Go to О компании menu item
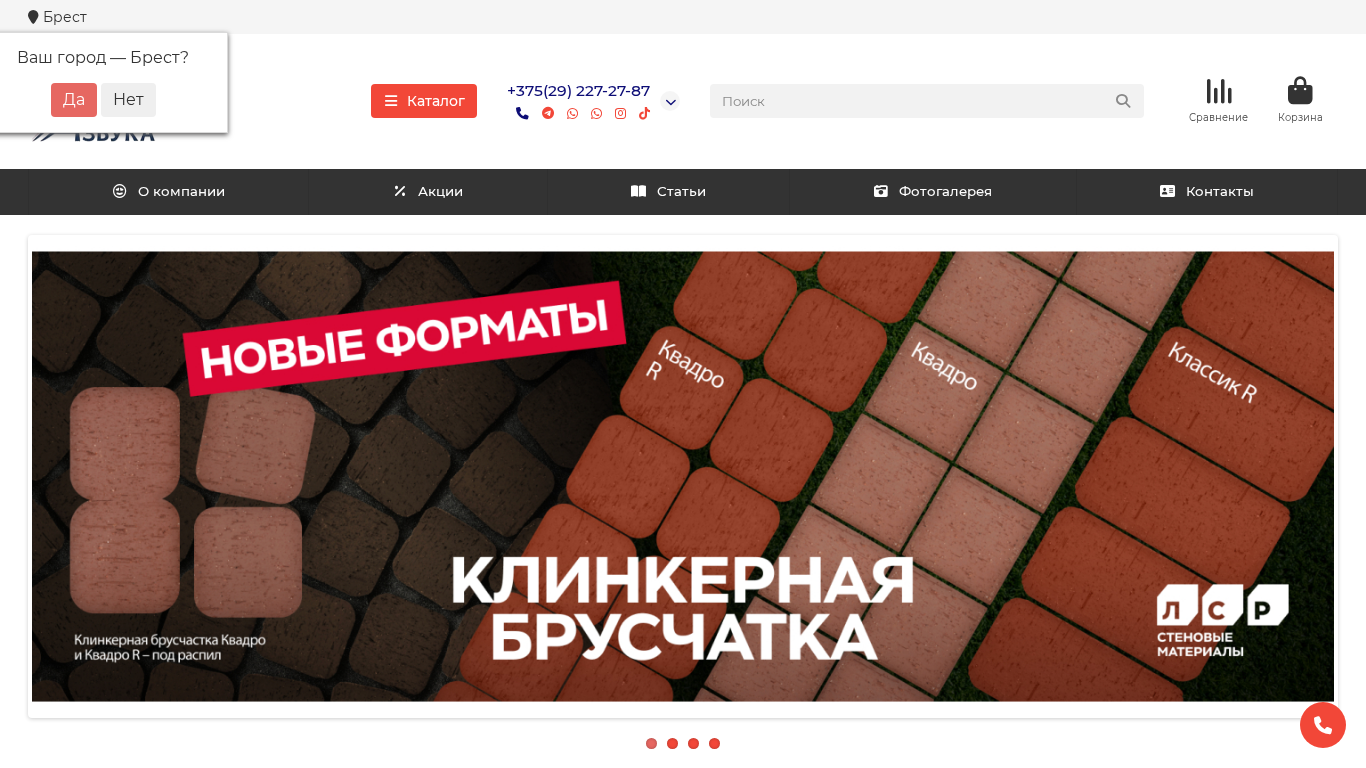Viewport: 1366px width, 768px height. [x=169, y=192]
